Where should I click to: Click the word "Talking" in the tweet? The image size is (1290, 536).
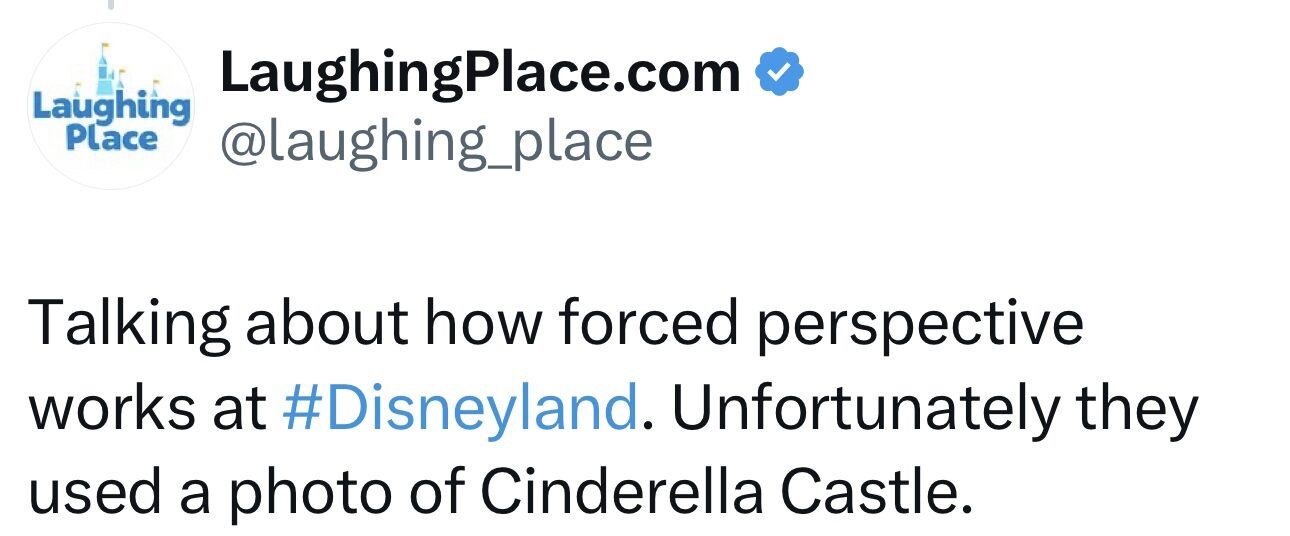126,325
